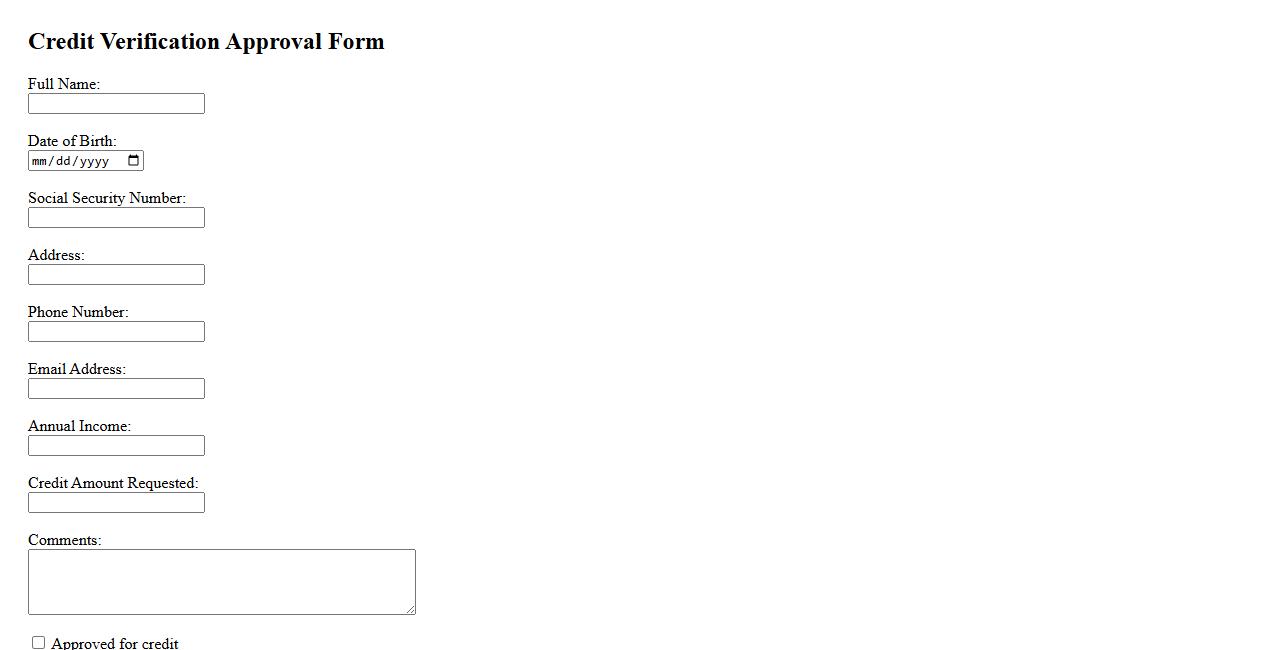Open the Date of Birth calendar picker

(134, 161)
